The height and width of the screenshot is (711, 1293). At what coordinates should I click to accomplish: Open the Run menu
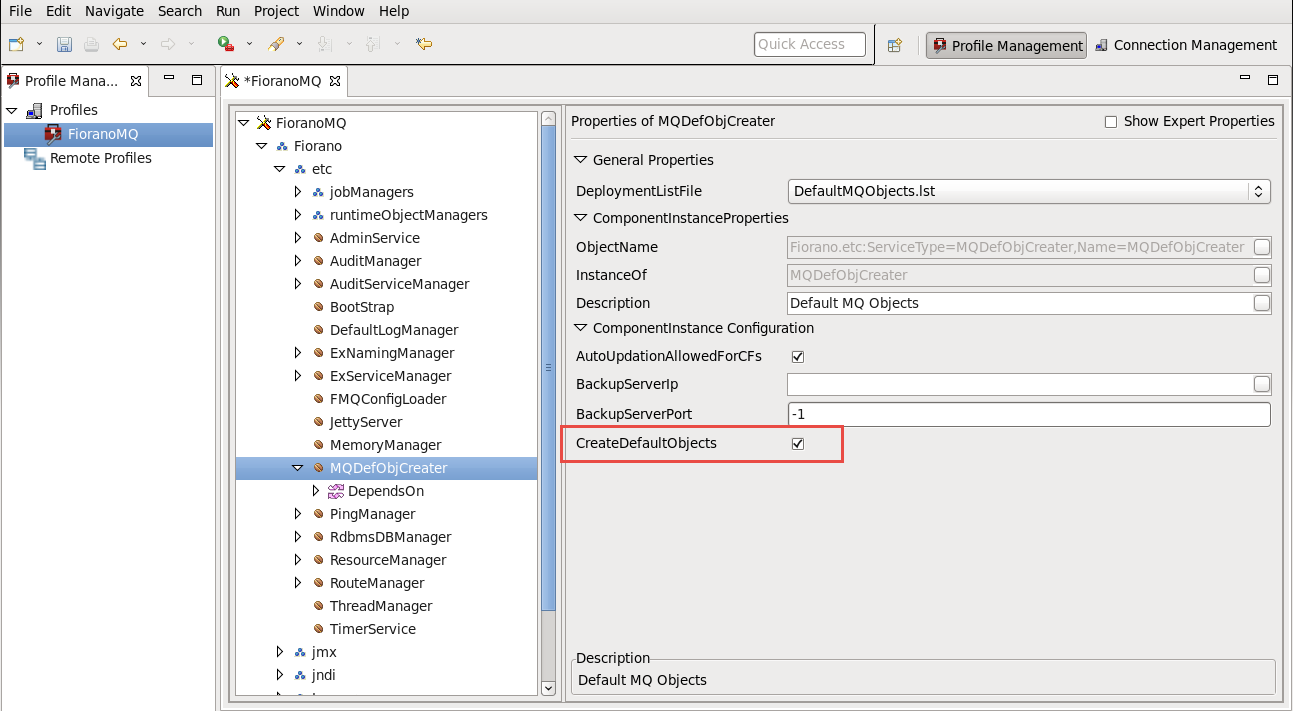228,11
